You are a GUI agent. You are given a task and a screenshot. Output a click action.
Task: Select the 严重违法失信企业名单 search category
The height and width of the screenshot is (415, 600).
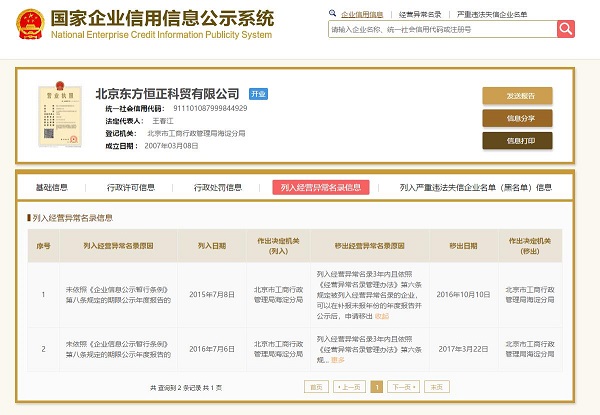491,15
